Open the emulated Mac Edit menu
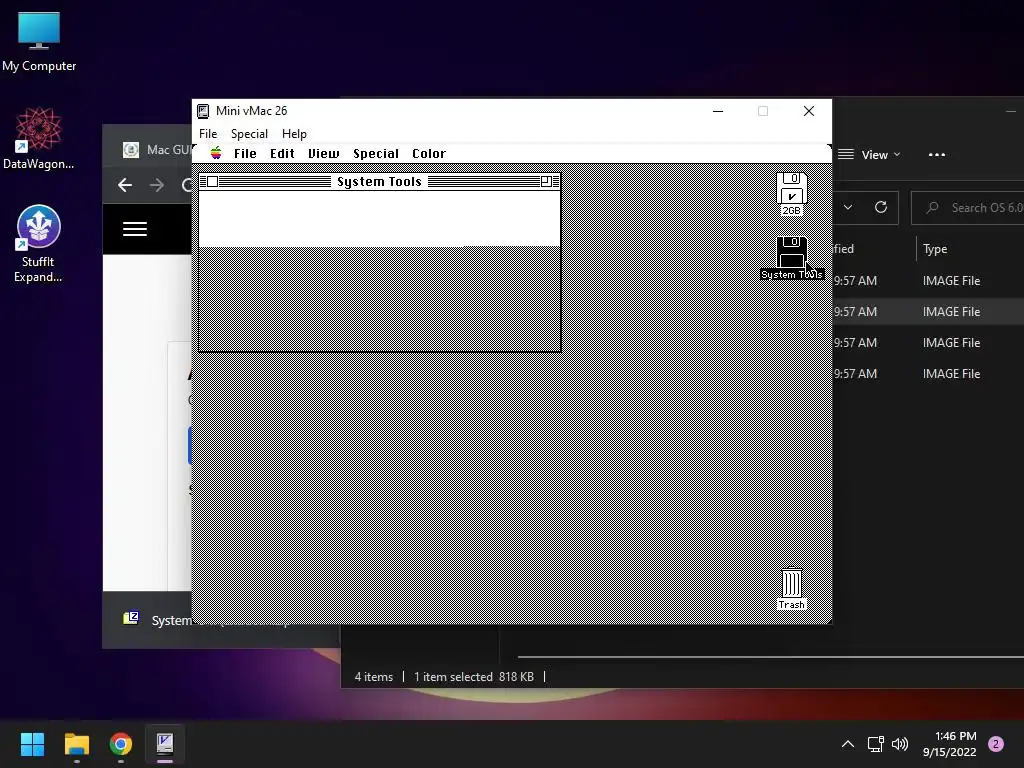Viewport: 1024px width, 768px height. point(282,153)
